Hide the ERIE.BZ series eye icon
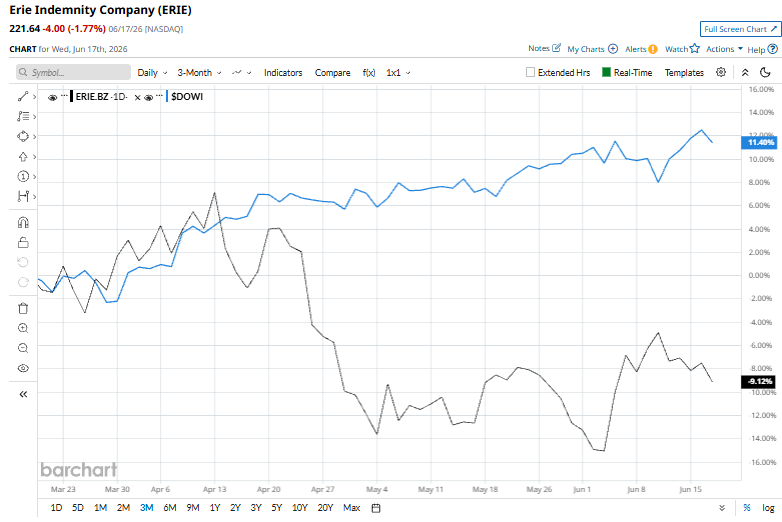782x522 pixels. click(52, 97)
